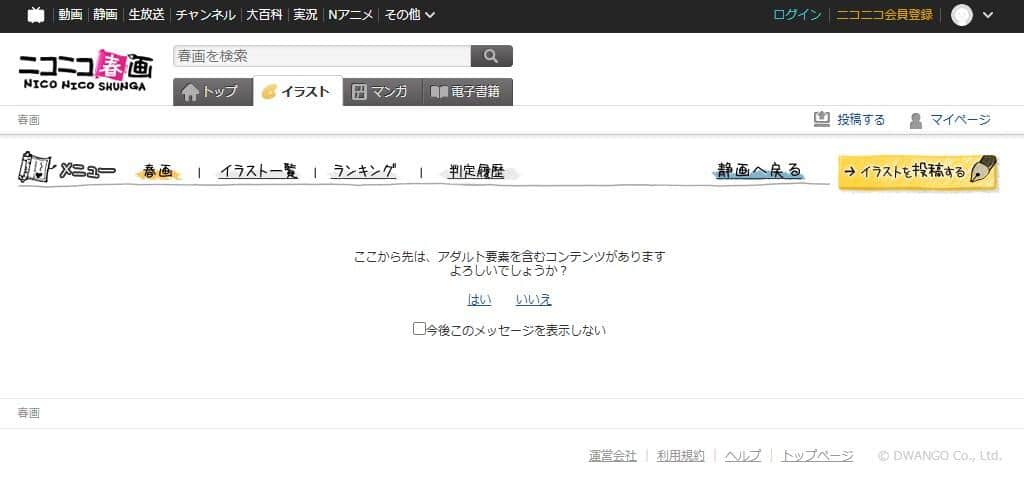Open 大百科 in the top bar
This screenshot has width=1024, height=481.
[264, 15]
